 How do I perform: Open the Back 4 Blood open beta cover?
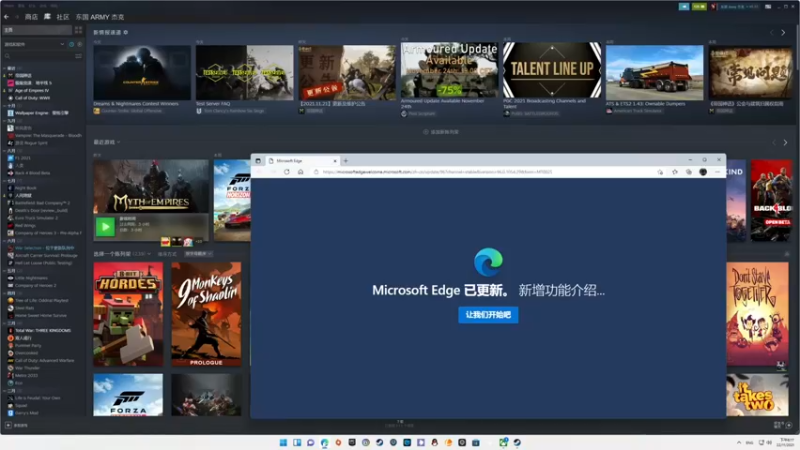click(x=771, y=200)
